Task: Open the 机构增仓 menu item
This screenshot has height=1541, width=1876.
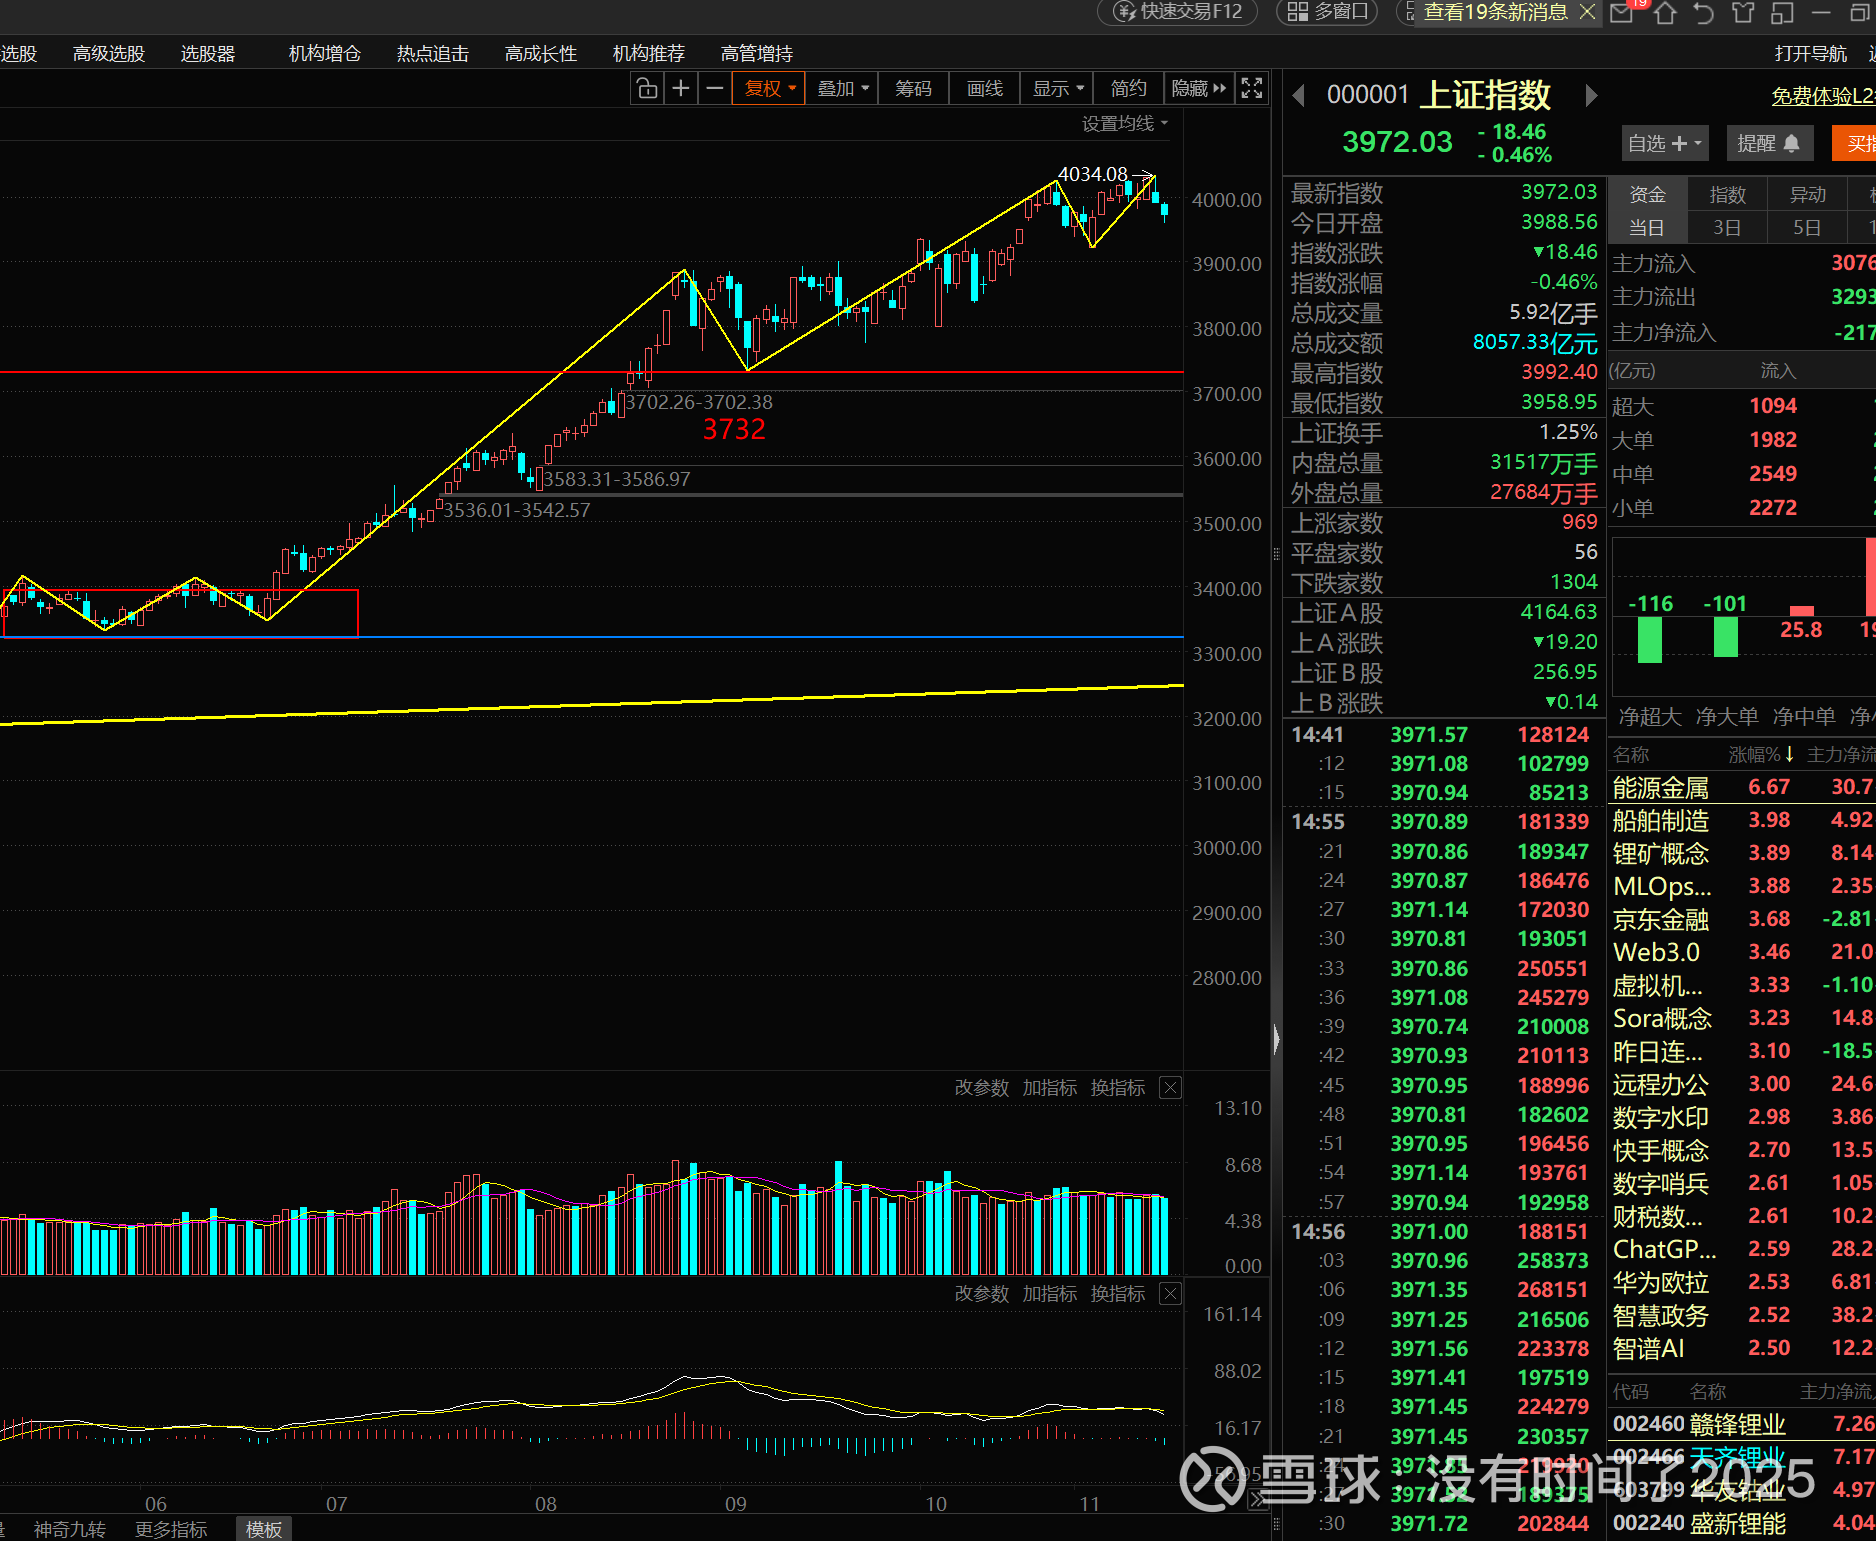Action: (325, 53)
